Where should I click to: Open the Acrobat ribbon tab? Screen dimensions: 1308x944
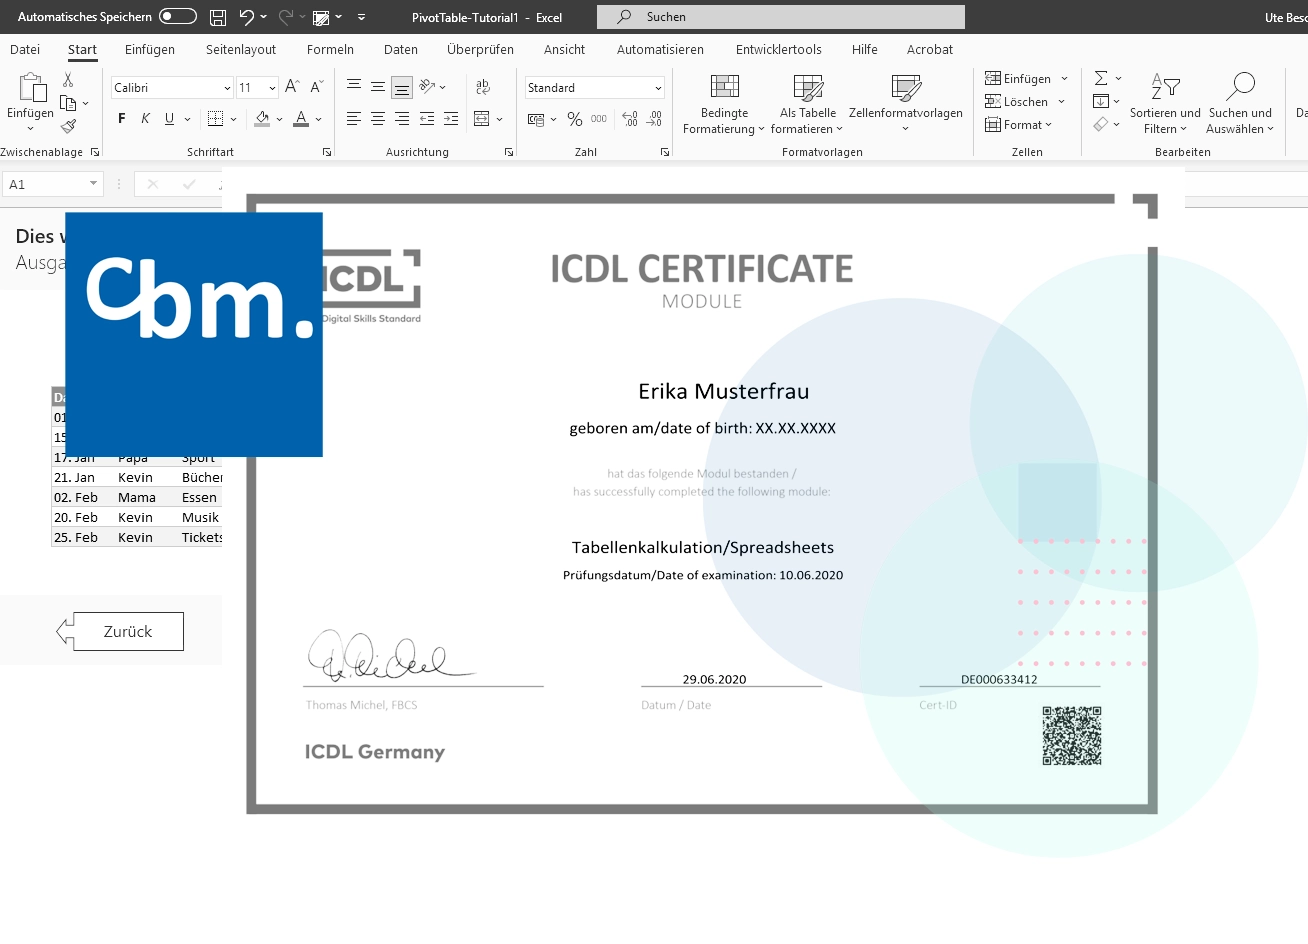pos(930,49)
